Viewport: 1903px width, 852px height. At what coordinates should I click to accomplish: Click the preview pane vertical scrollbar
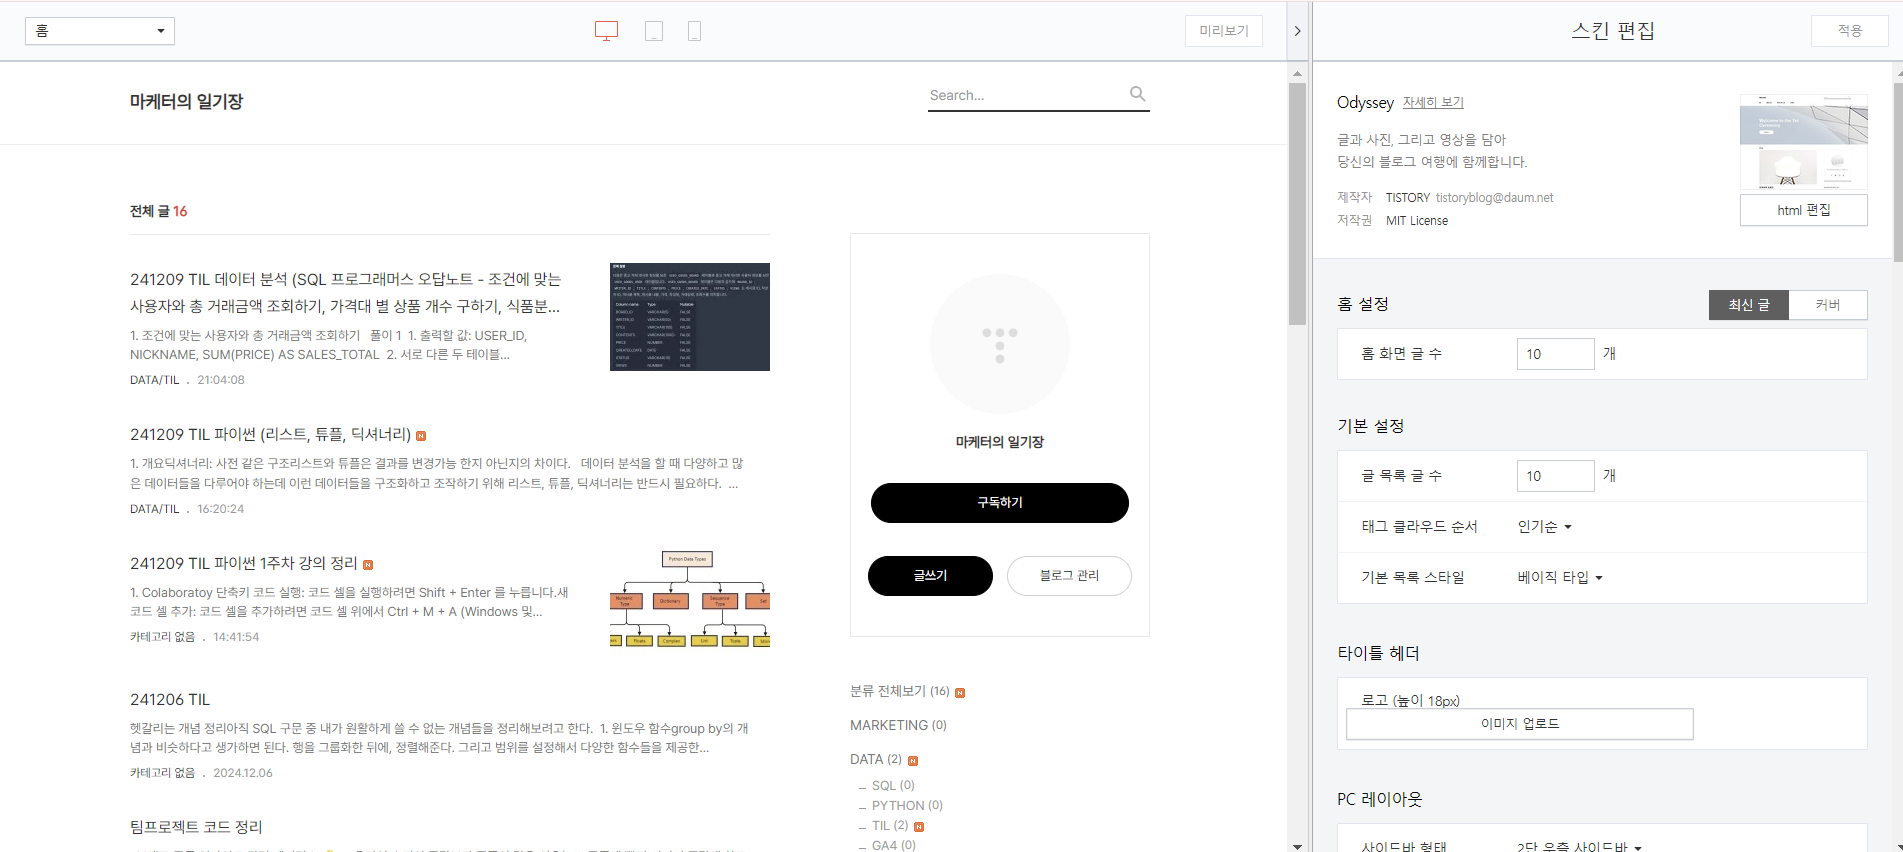pos(1297,204)
